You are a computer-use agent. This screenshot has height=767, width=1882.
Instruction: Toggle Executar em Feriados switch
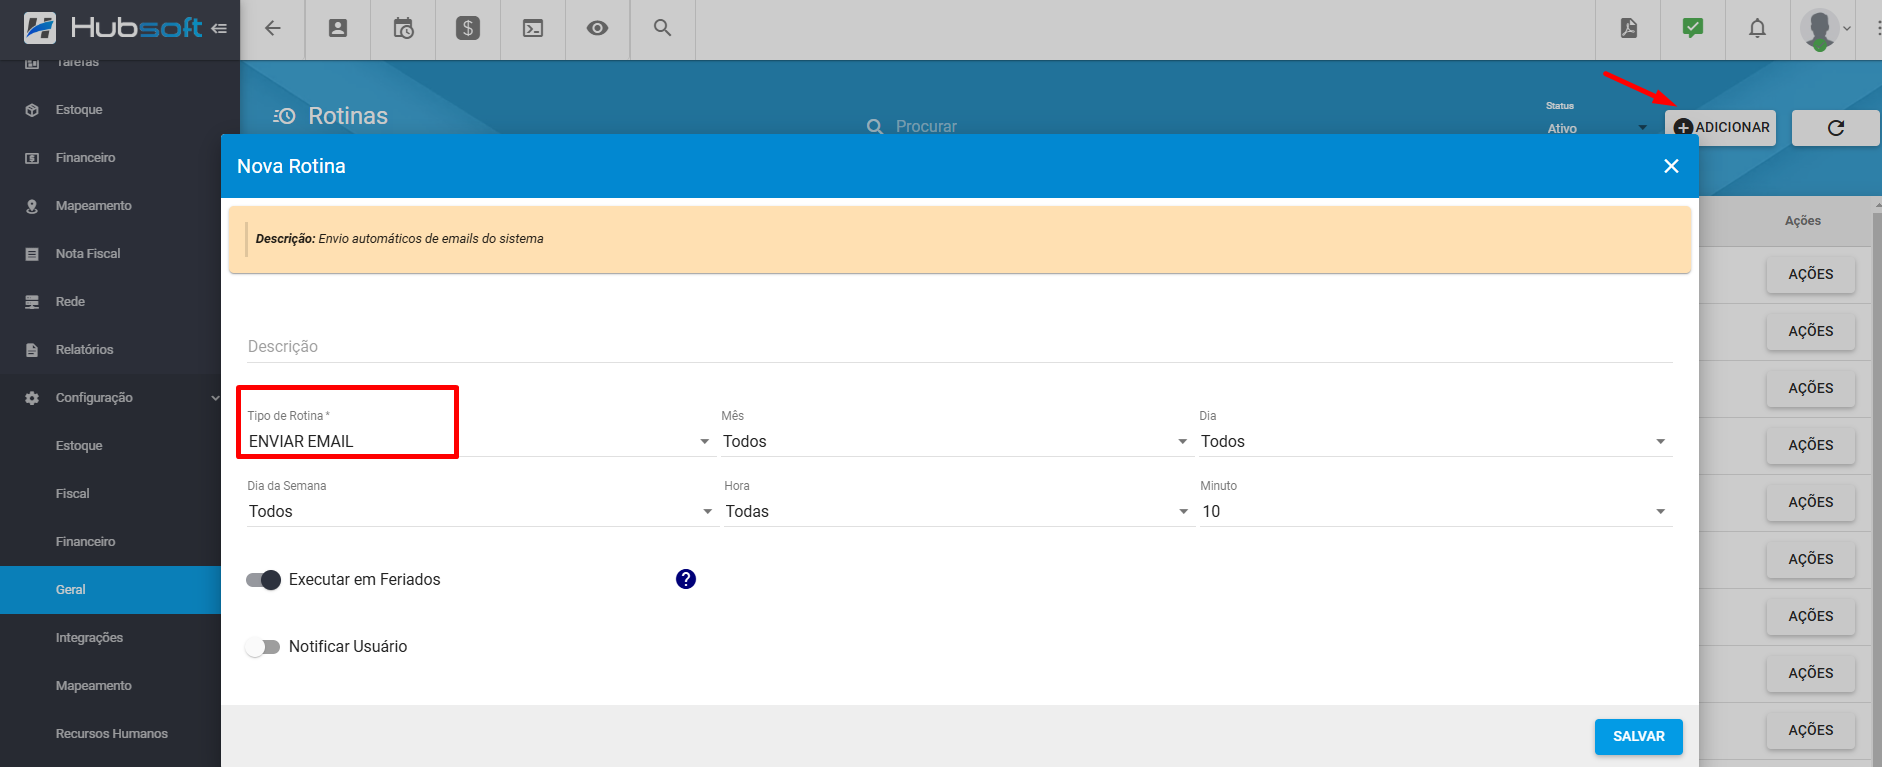[x=264, y=580]
